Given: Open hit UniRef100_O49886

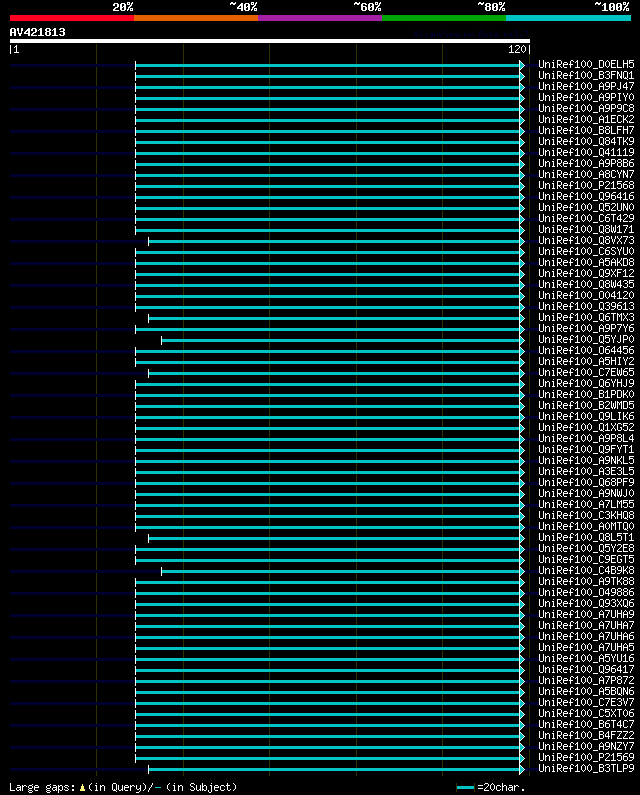Looking at the screenshot, I should [586, 592].
